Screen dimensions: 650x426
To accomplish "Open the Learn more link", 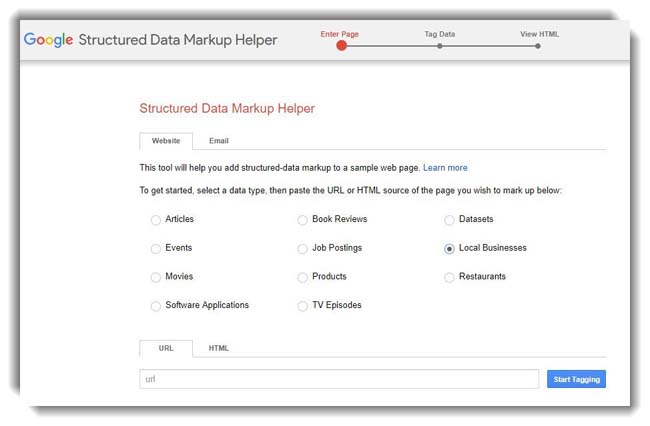I will (445, 168).
